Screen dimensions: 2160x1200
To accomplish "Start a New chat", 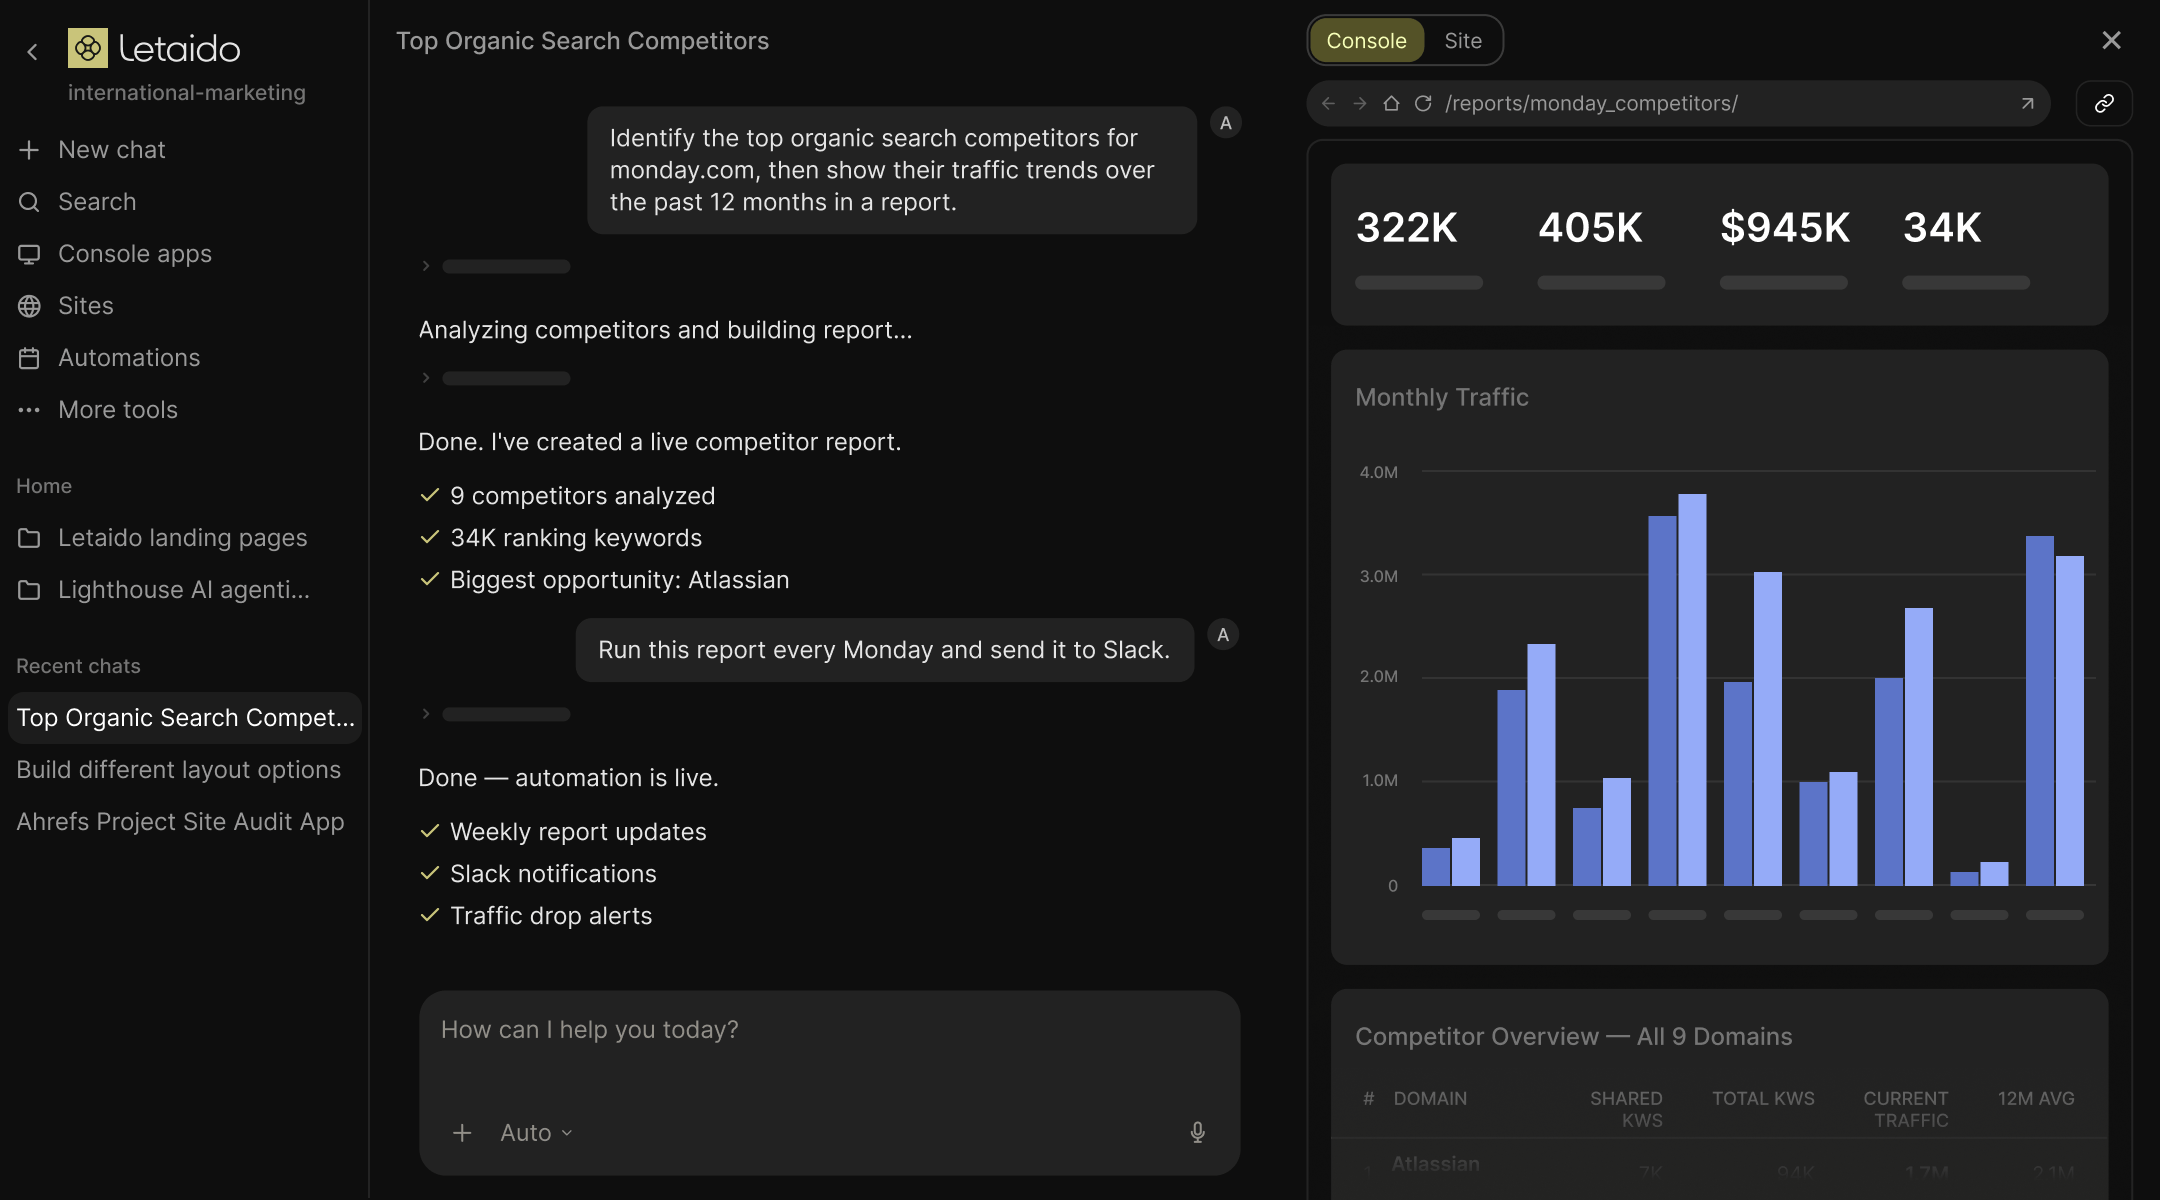I will [x=92, y=149].
